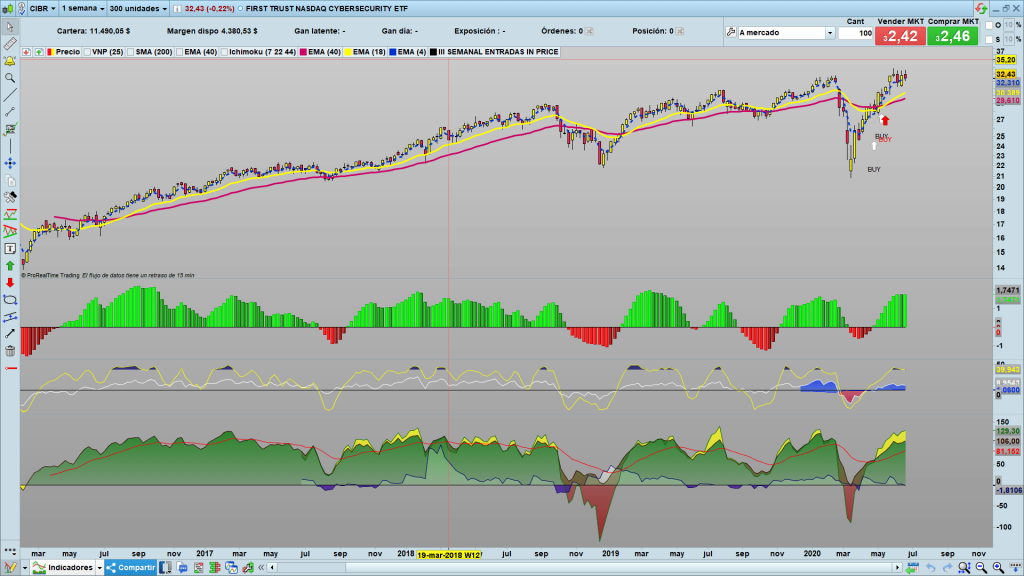Click the multi-chart windows icon
The width and height of the screenshot is (1024, 576).
[231, 568]
